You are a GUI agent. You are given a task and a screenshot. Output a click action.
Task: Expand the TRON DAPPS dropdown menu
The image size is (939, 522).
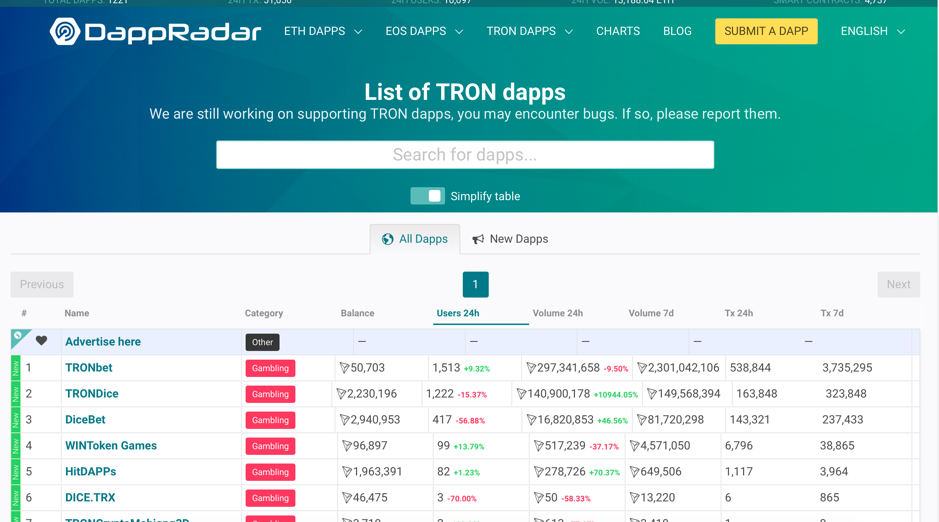coord(529,31)
